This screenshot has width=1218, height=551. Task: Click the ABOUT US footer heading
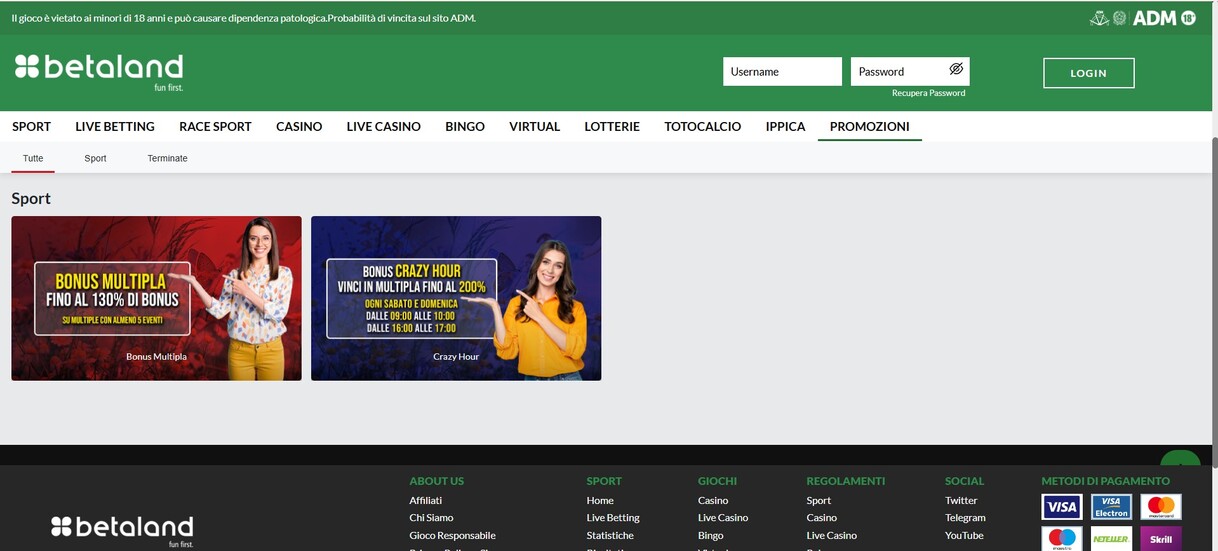pos(437,481)
